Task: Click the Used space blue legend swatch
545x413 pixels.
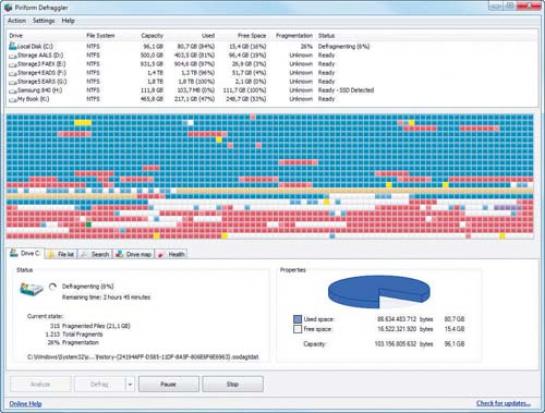Action: pos(298,319)
